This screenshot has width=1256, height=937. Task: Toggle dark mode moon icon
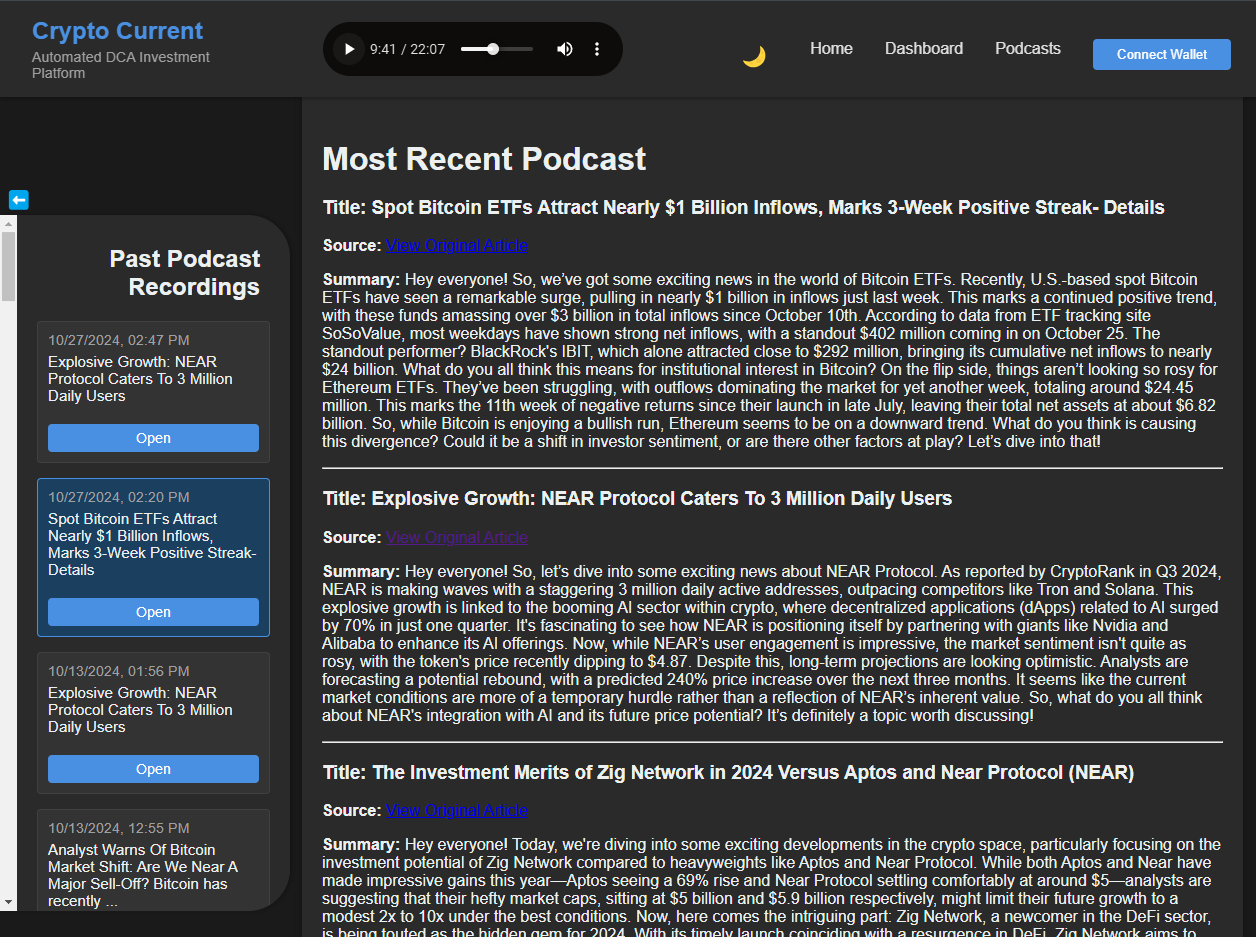pos(754,57)
